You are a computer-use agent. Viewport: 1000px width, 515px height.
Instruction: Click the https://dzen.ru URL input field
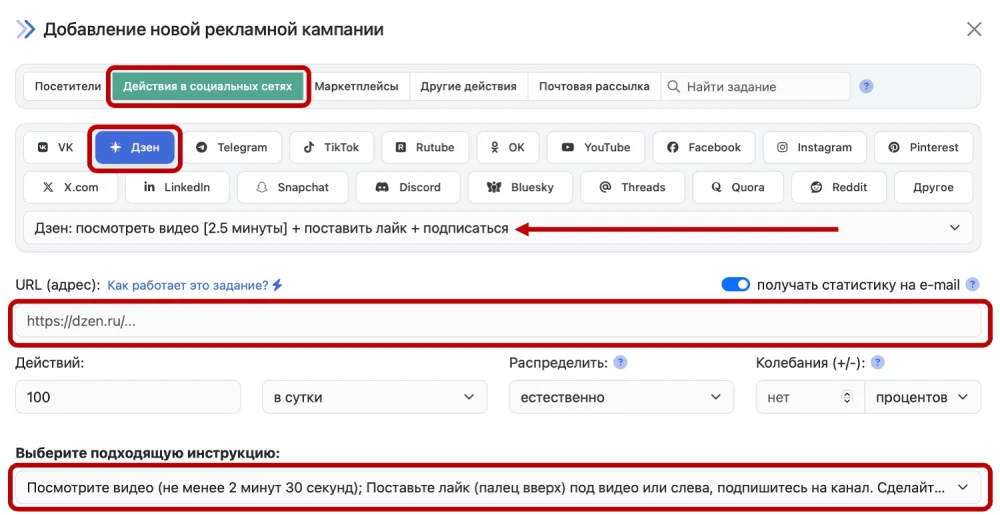pos(498,321)
